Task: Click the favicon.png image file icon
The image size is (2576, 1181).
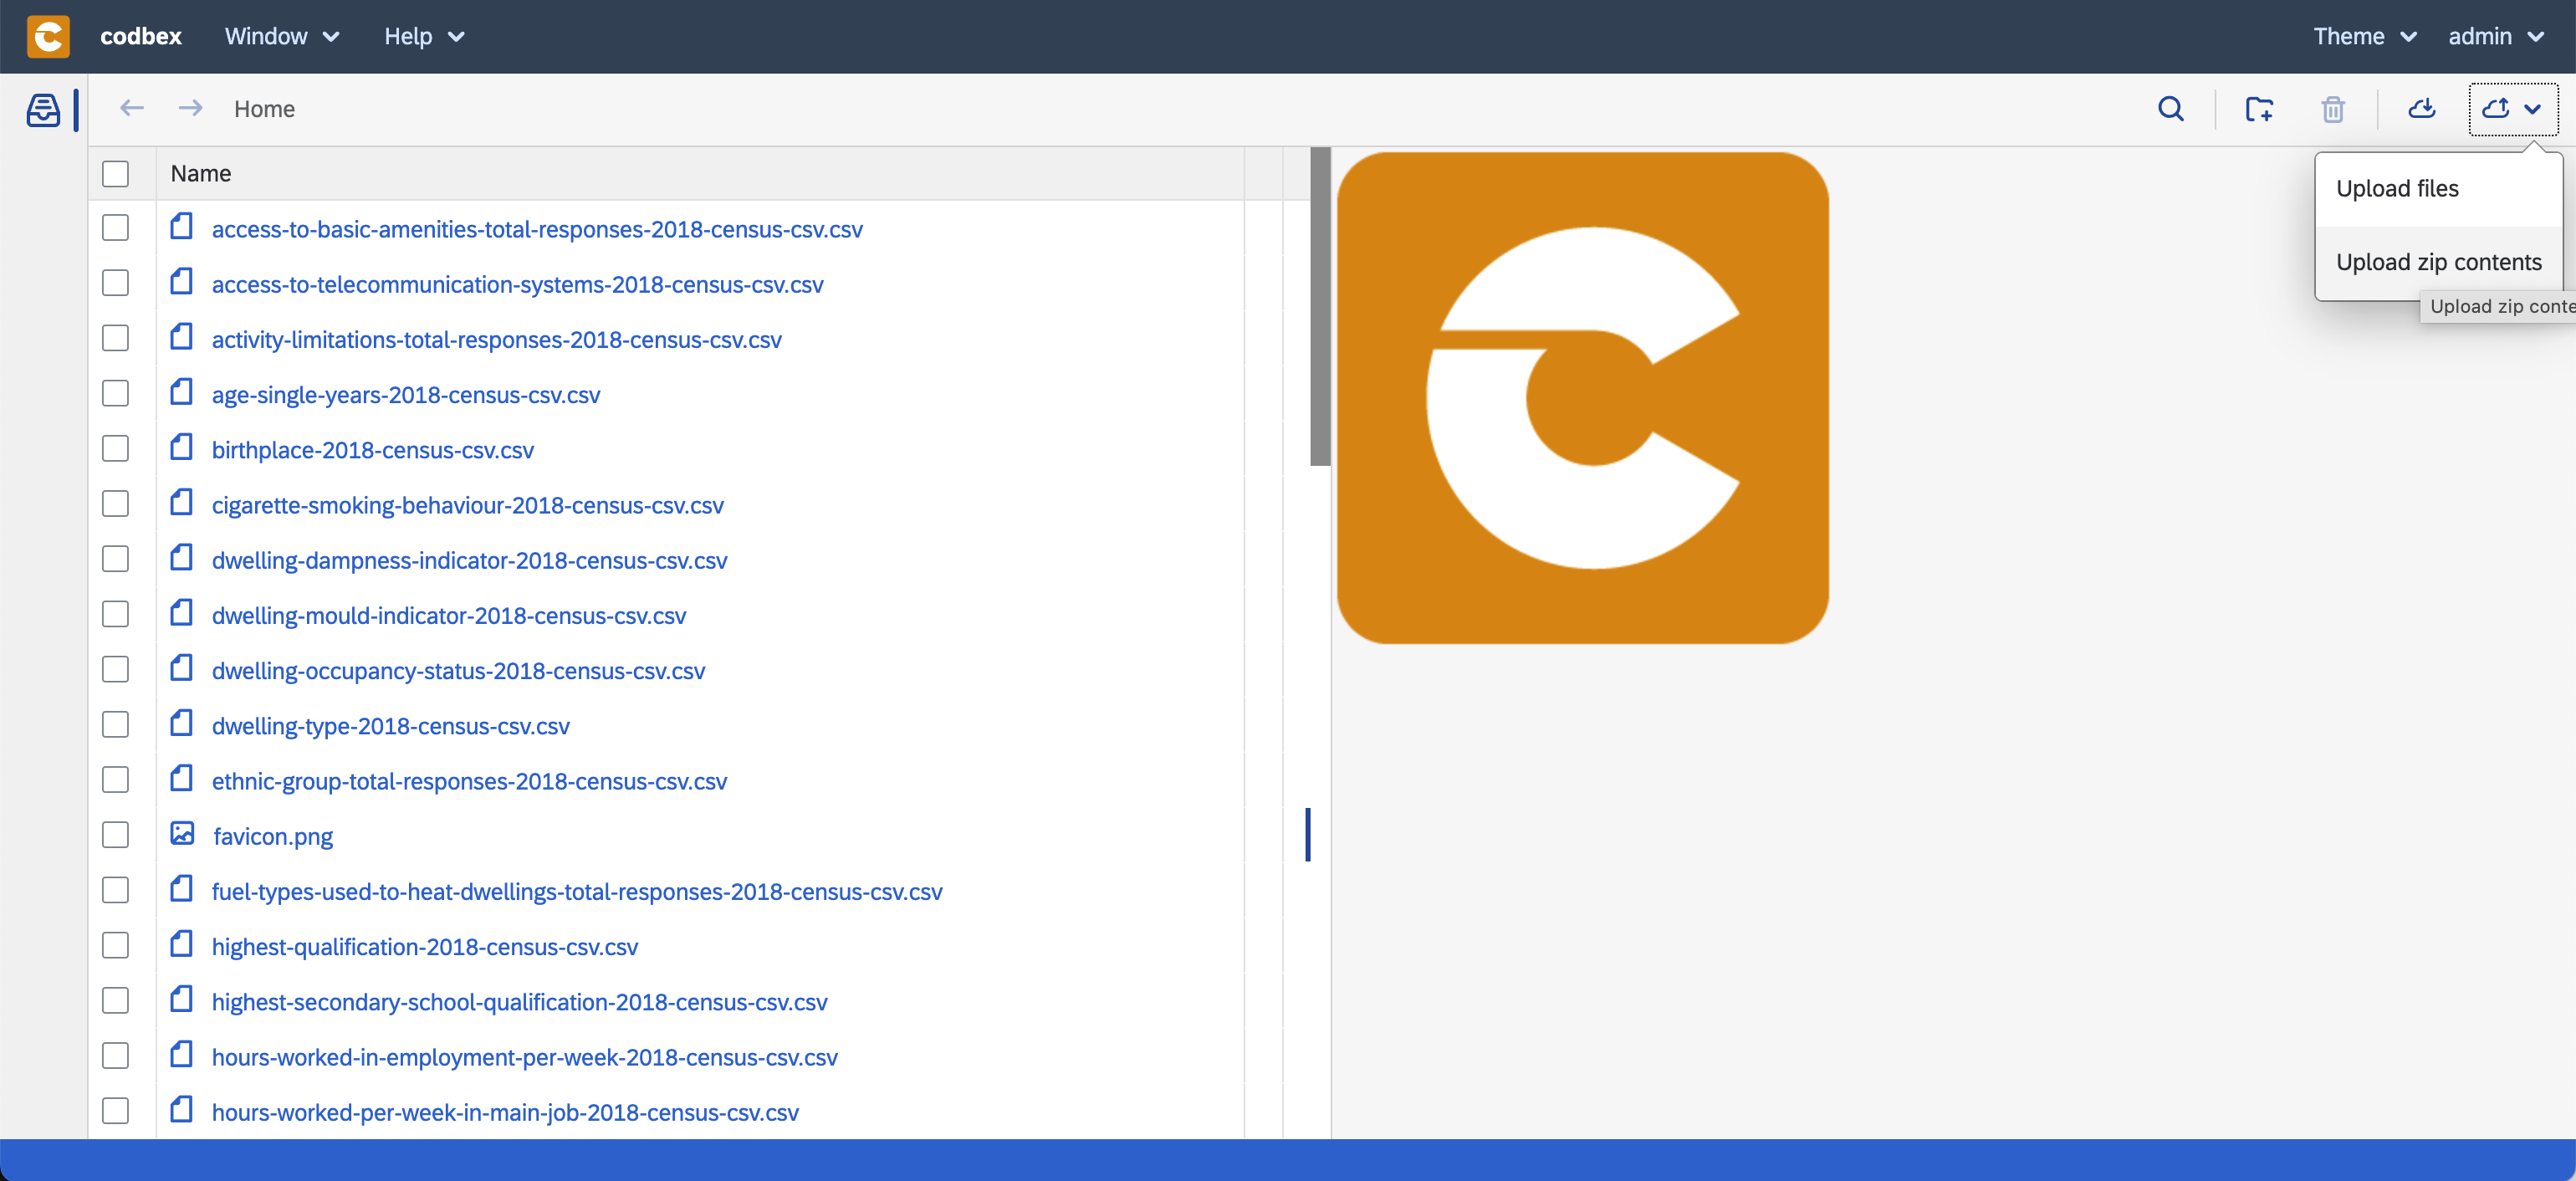Action: coord(182,834)
